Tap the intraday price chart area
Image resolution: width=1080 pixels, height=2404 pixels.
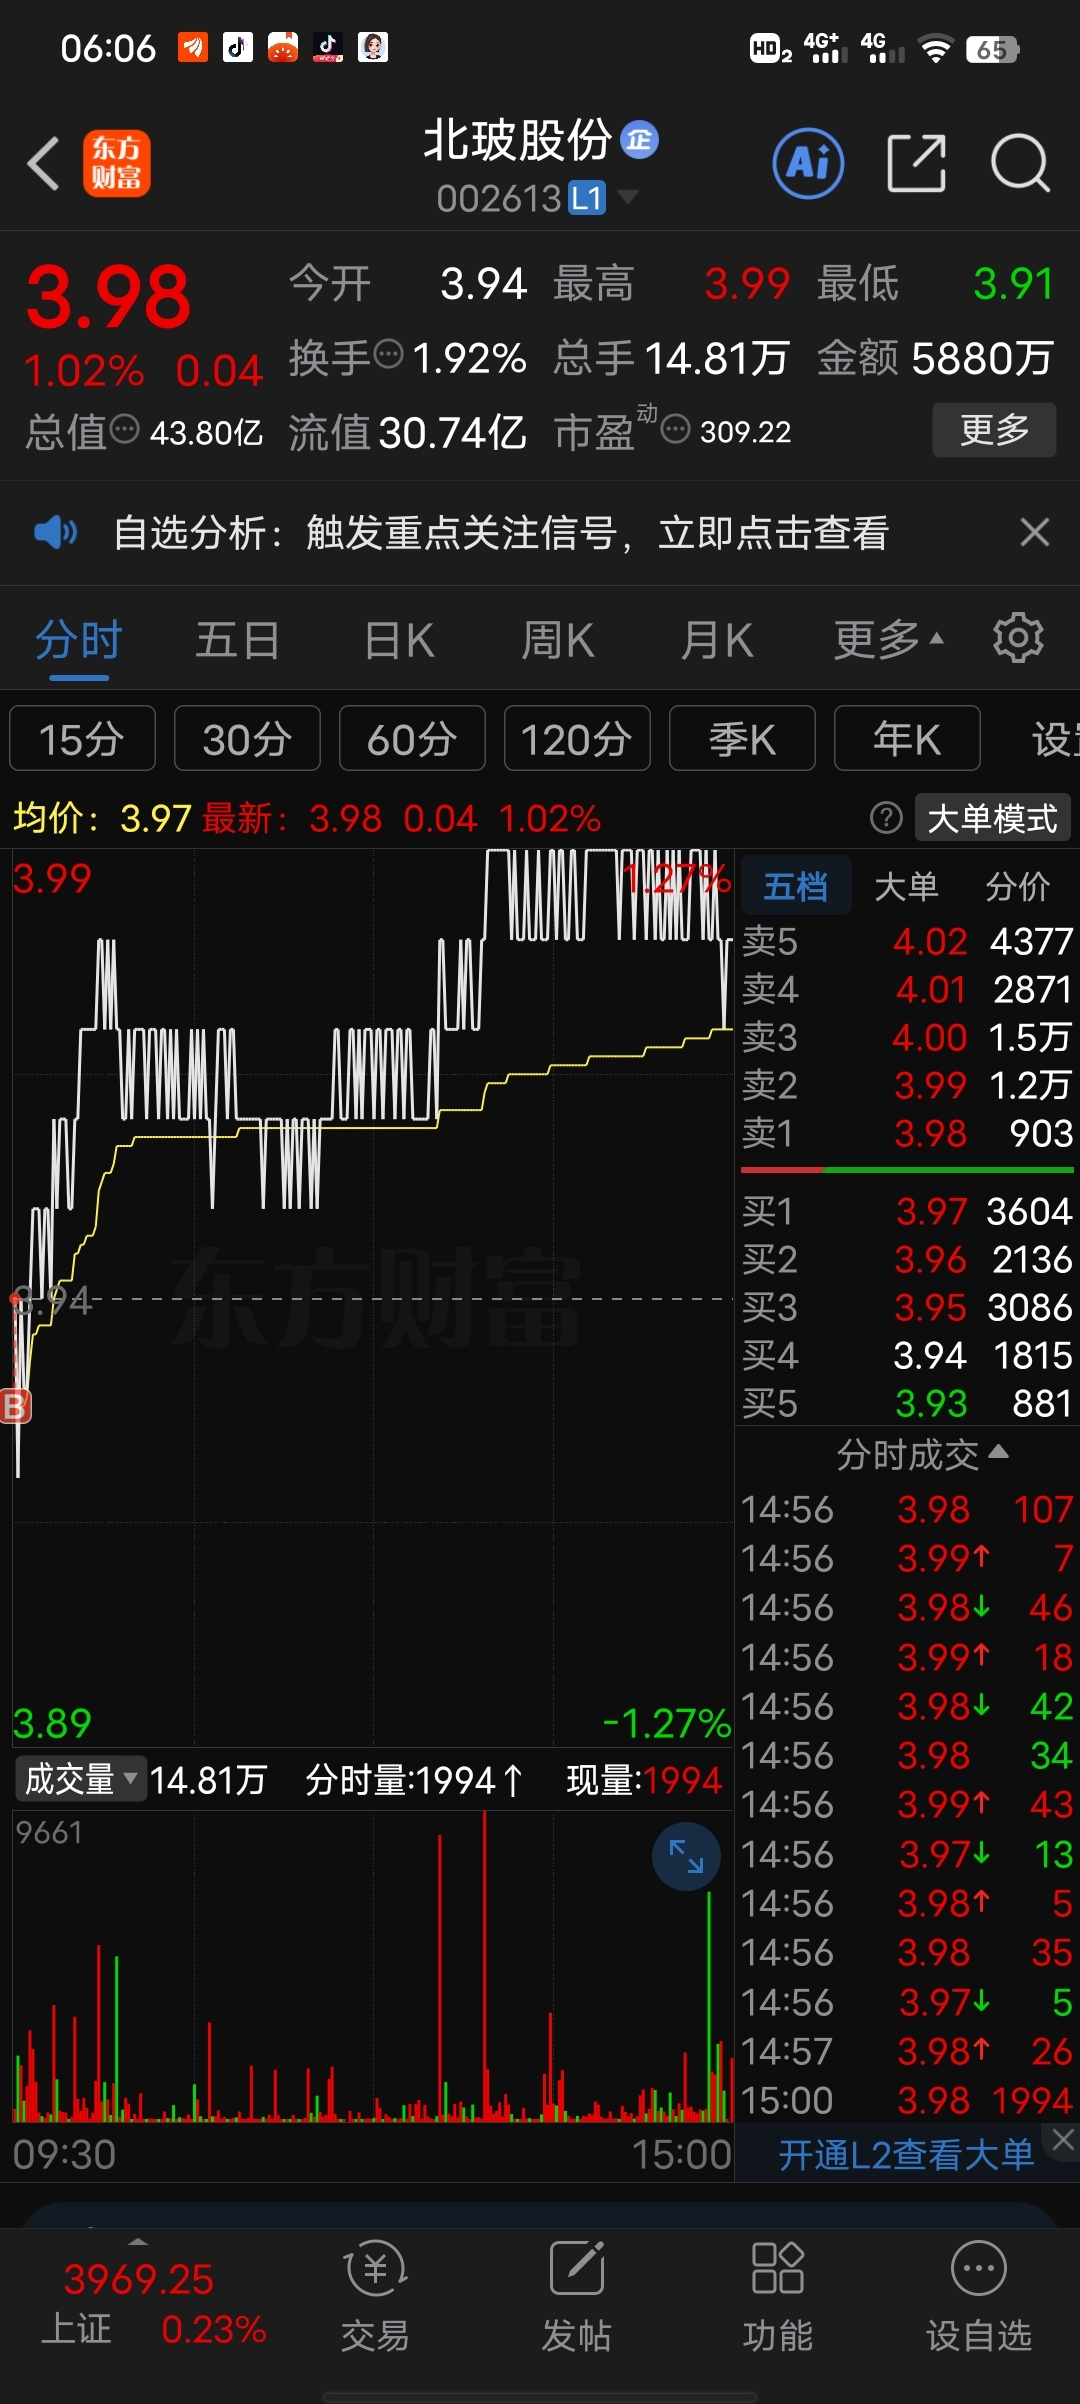[x=372, y=1296]
